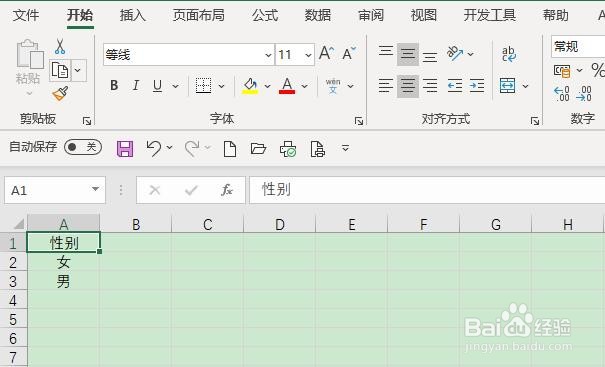Align text left
Image resolution: width=605 pixels, height=367 pixels.
pos(386,85)
